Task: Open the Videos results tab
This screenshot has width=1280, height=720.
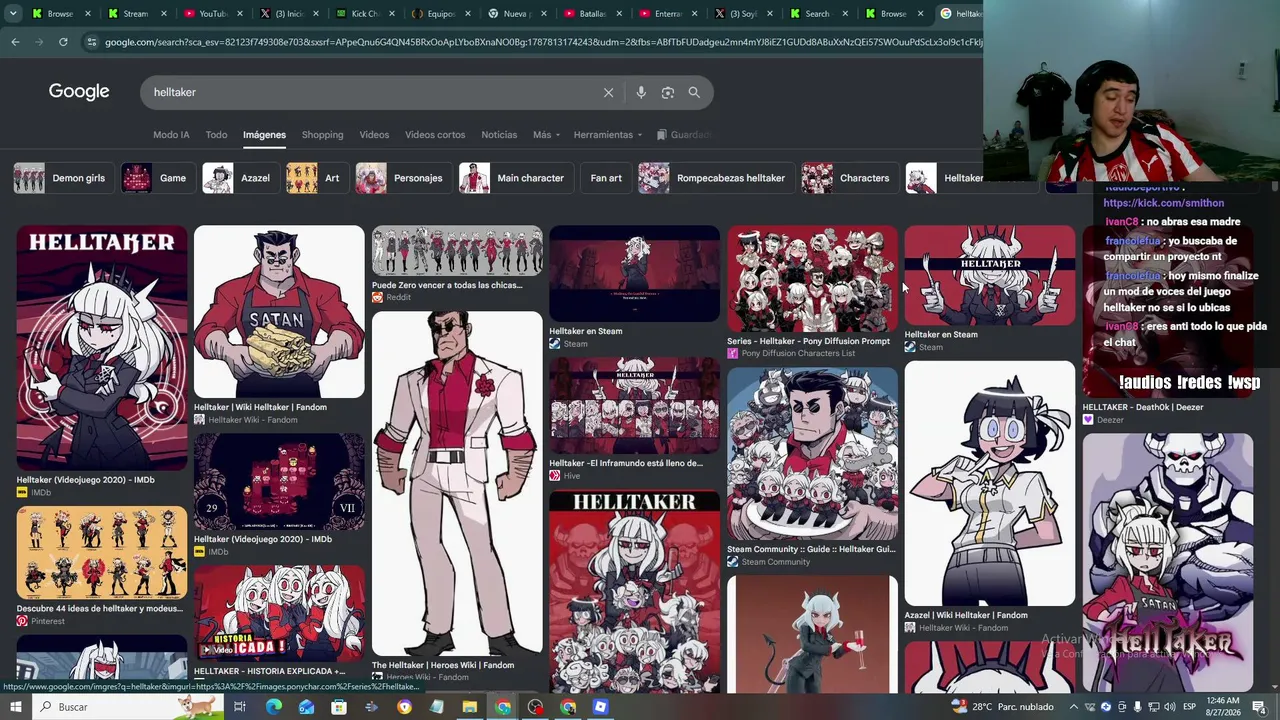Action: pos(374,135)
